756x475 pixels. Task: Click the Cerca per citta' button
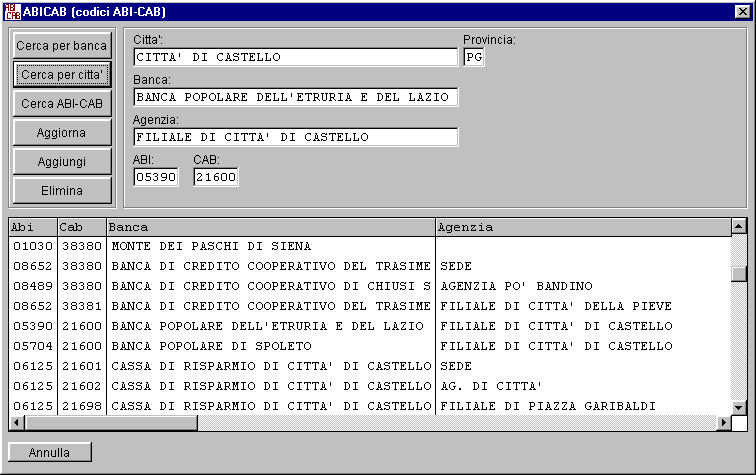(62, 75)
